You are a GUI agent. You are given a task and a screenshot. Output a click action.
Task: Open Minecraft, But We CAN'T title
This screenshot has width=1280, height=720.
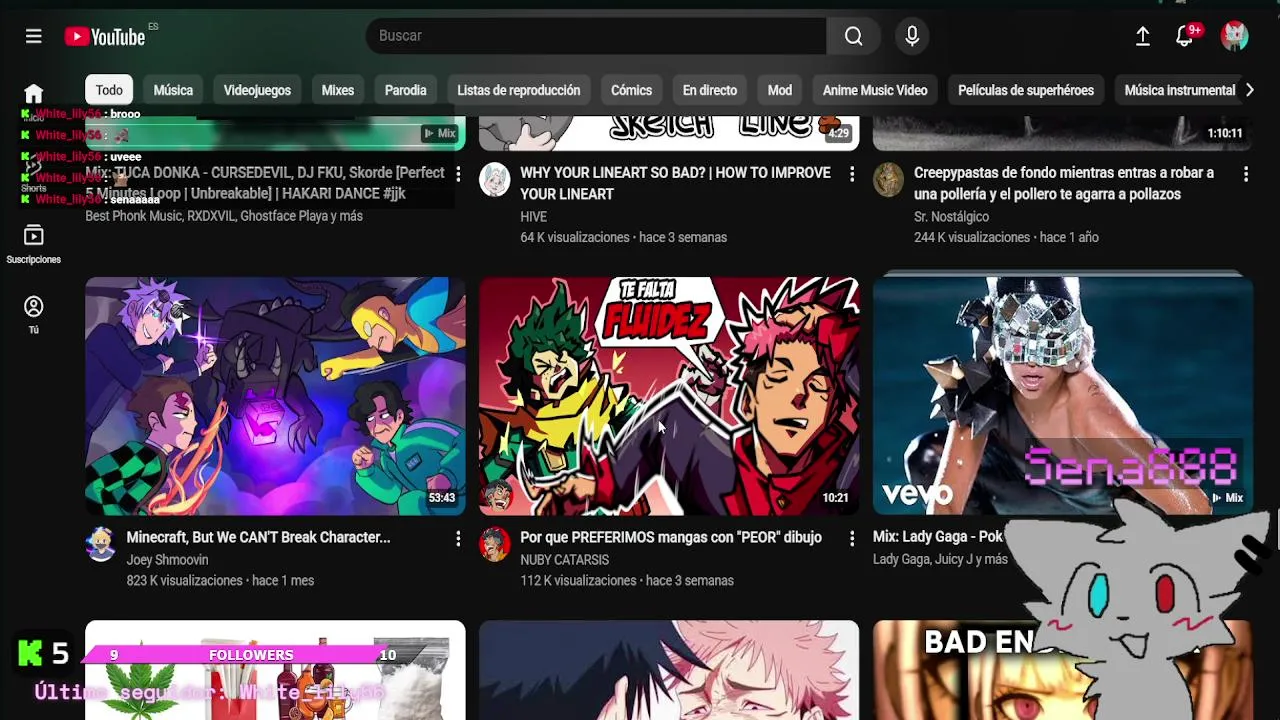click(258, 538)
